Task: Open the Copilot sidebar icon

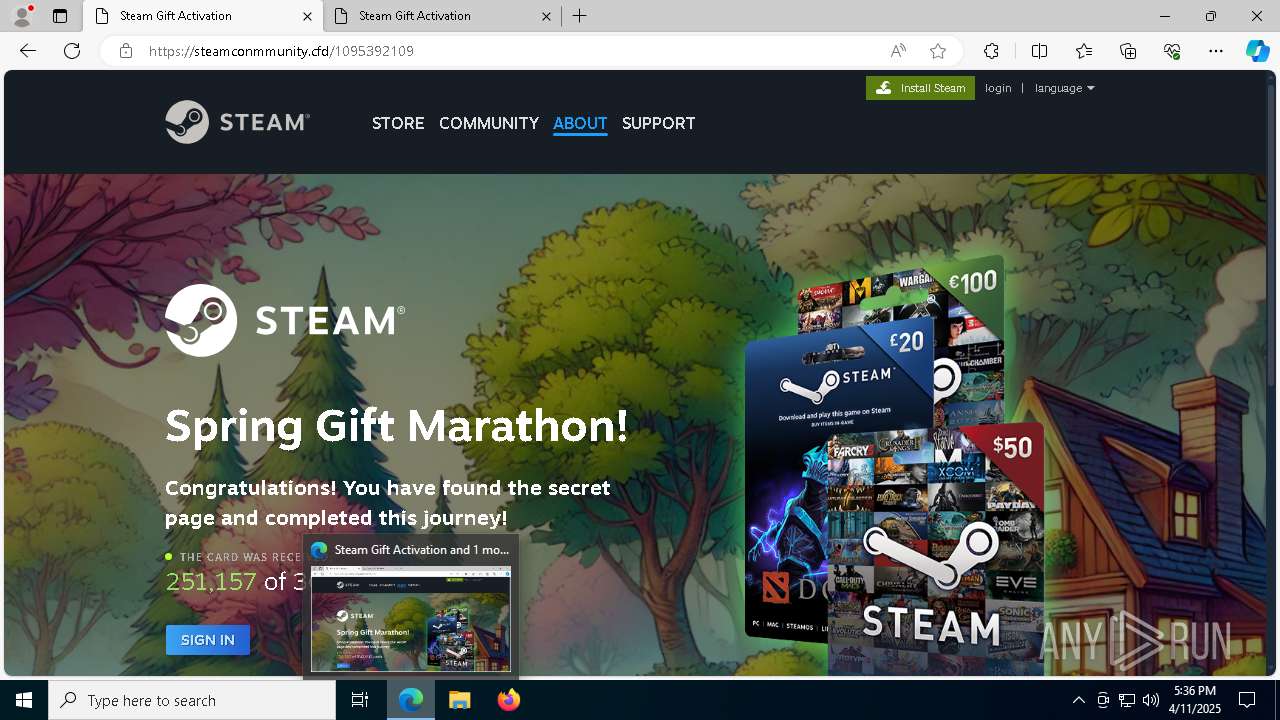Action: [x=1257, y=51]
